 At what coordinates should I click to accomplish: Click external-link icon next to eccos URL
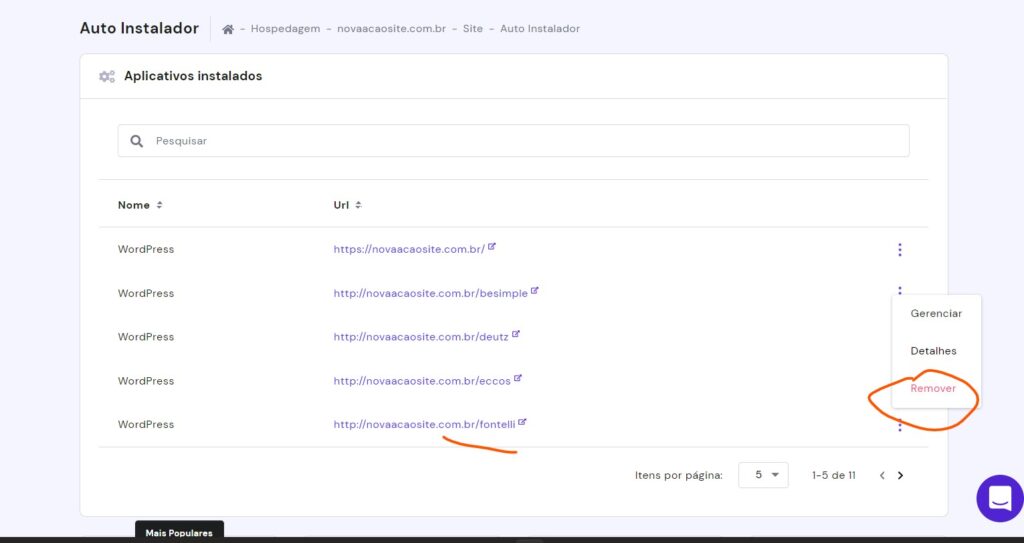click(x=518, y=379)
